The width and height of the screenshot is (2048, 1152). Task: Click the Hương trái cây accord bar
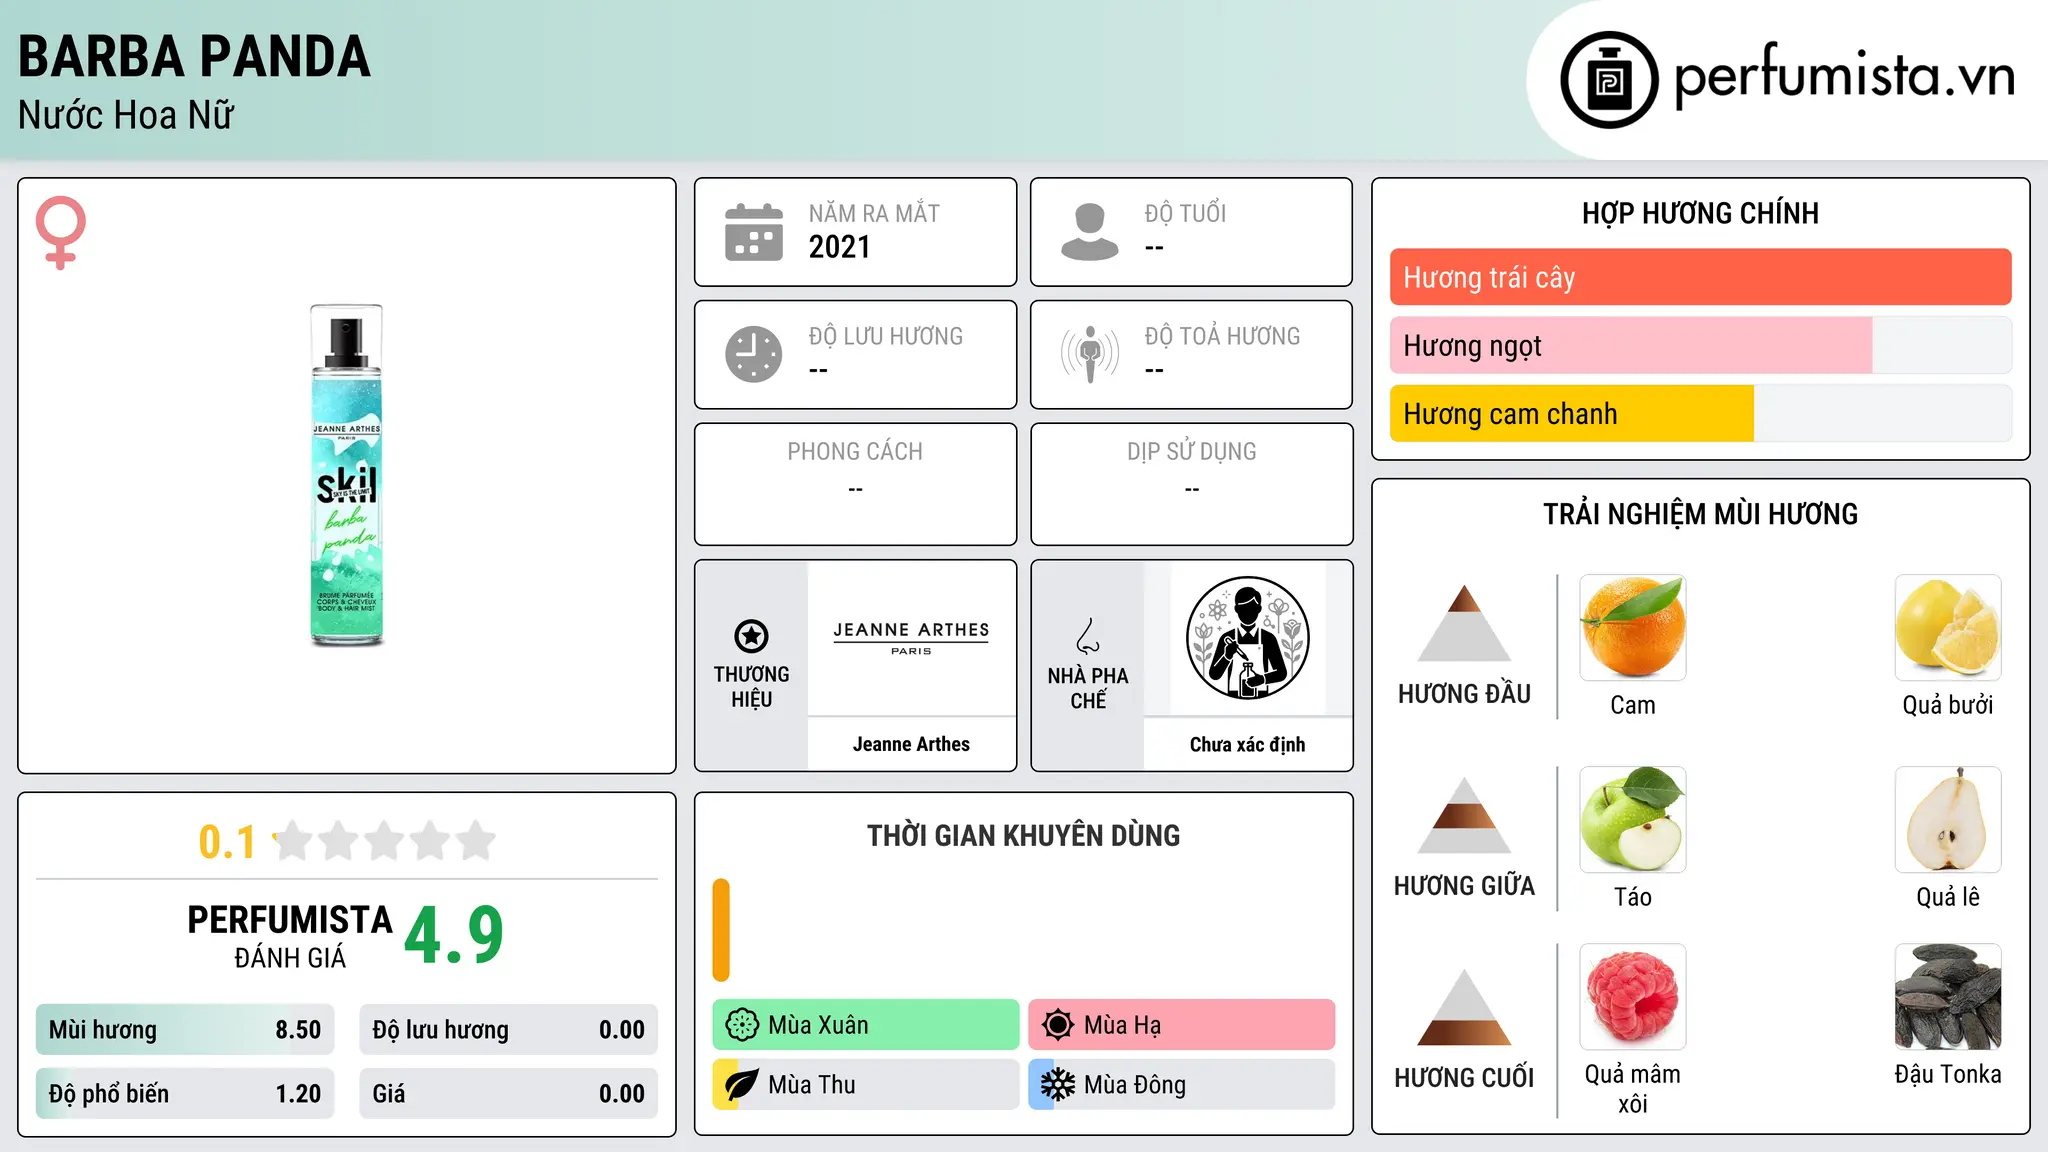(x=1700, y=277)
